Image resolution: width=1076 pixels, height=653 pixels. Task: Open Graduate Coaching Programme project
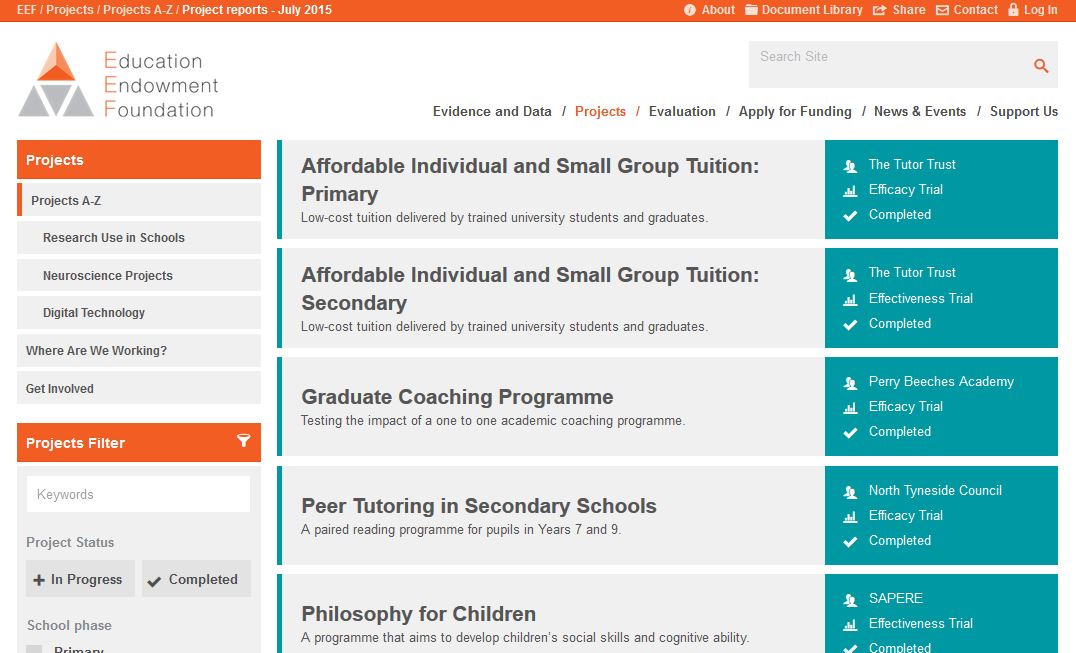pos(457,397)
